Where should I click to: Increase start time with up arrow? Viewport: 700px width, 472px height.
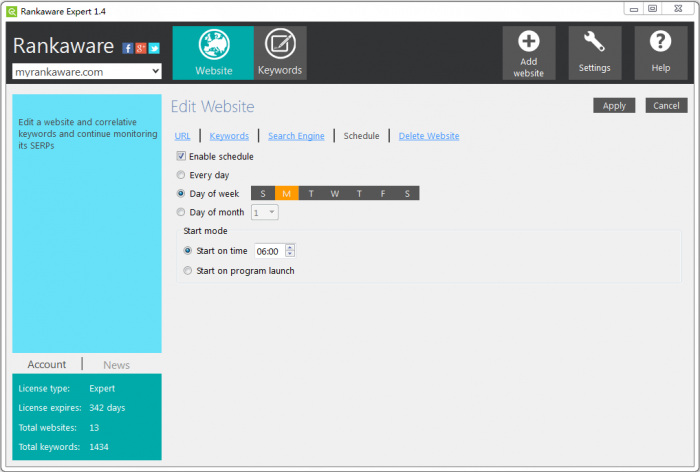[290, 247]
